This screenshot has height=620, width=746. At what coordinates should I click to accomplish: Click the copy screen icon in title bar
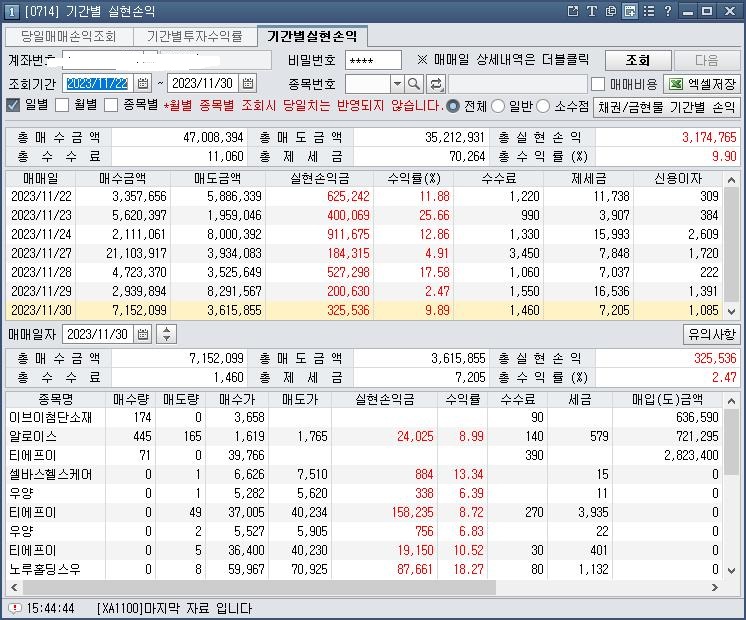pos(611,11)
